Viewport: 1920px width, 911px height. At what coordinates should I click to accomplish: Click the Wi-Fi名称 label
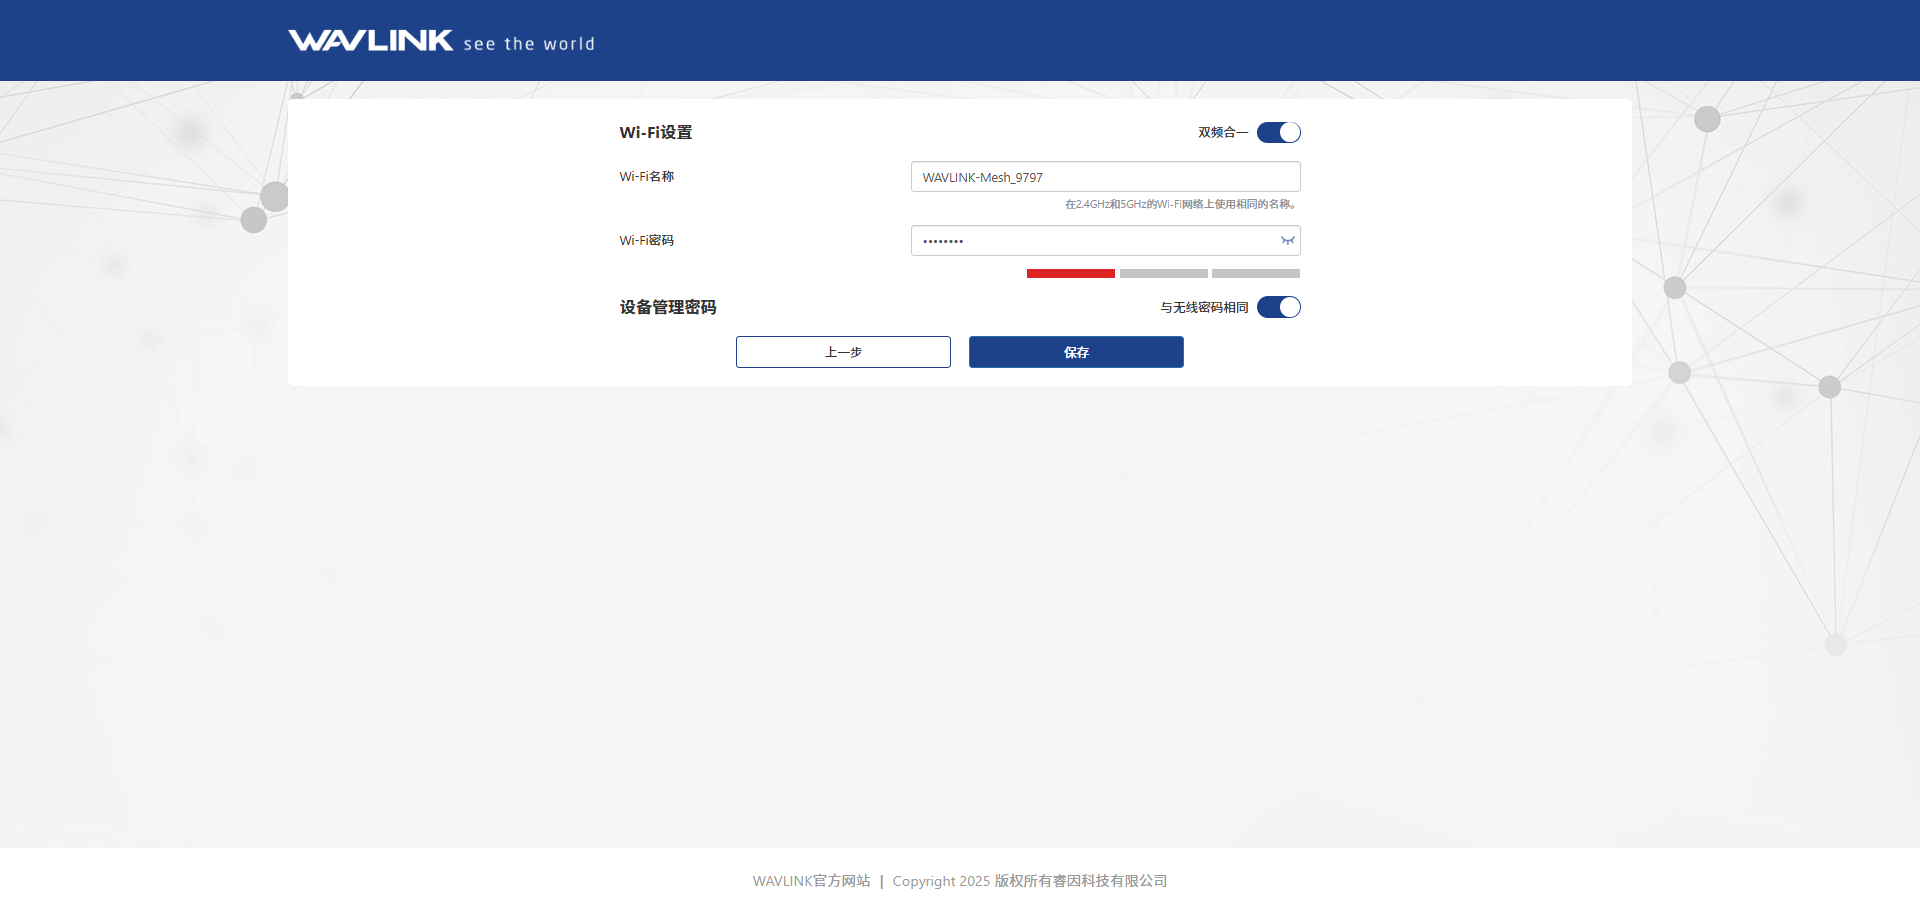click(646, 177)
